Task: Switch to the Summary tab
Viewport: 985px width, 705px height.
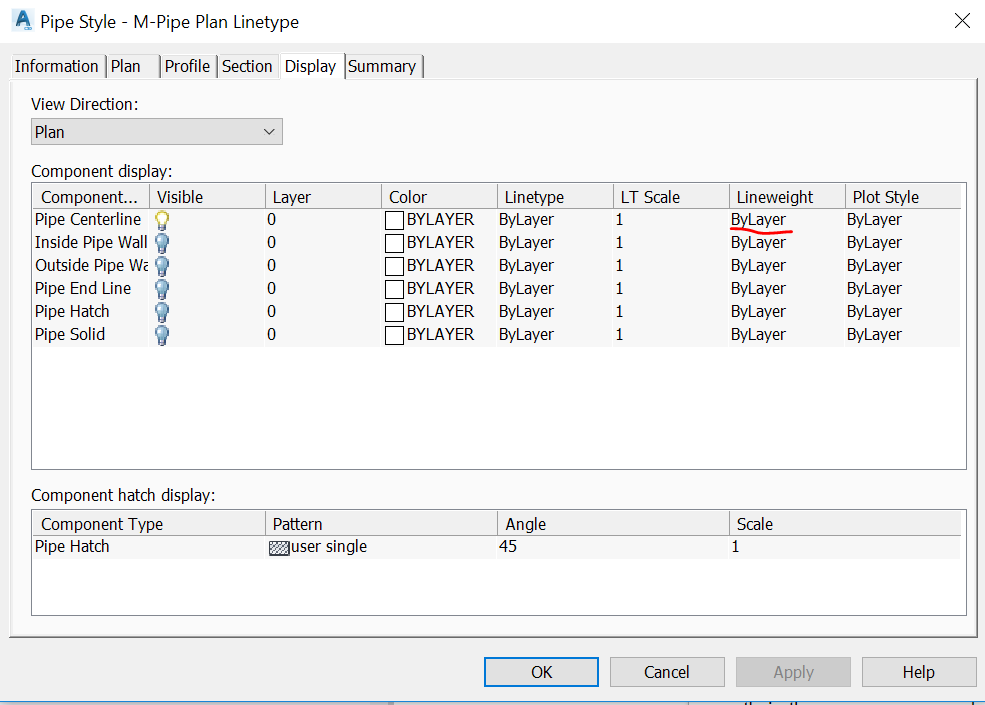Action: [x=383, y=66]
